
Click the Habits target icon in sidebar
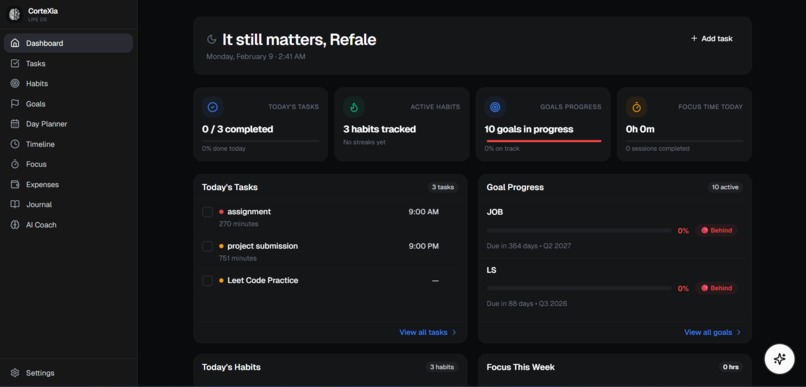15,83
